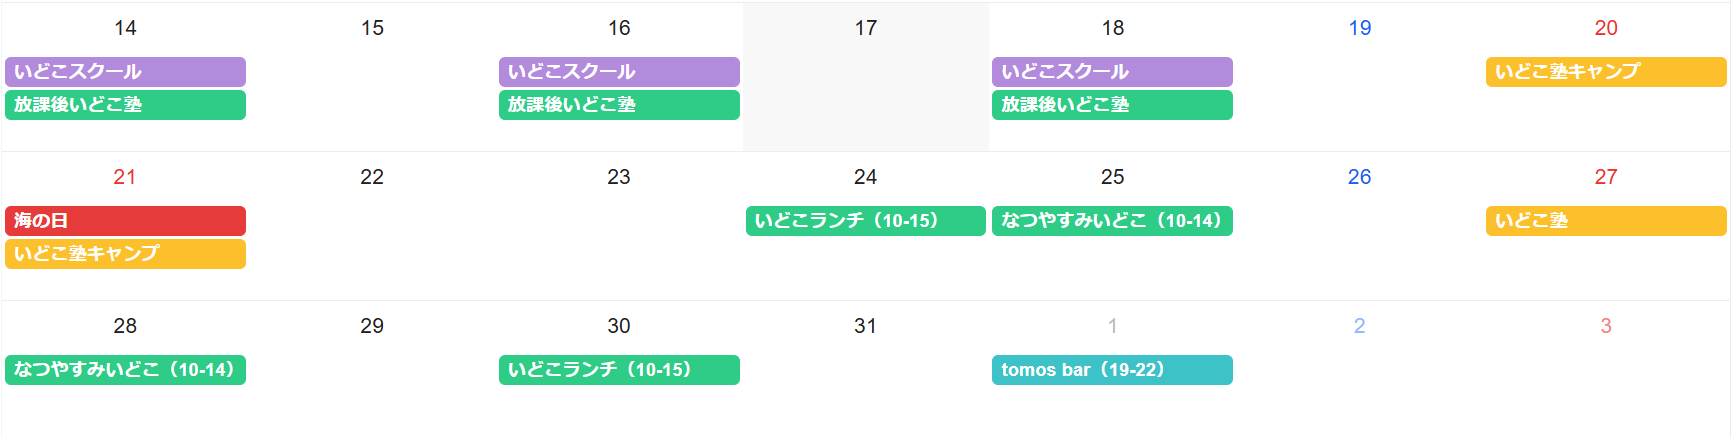Open the yellow いどこ塾 event on the 27th
The height and width of the screenshot is (438, 1732).
point(1606,221)
